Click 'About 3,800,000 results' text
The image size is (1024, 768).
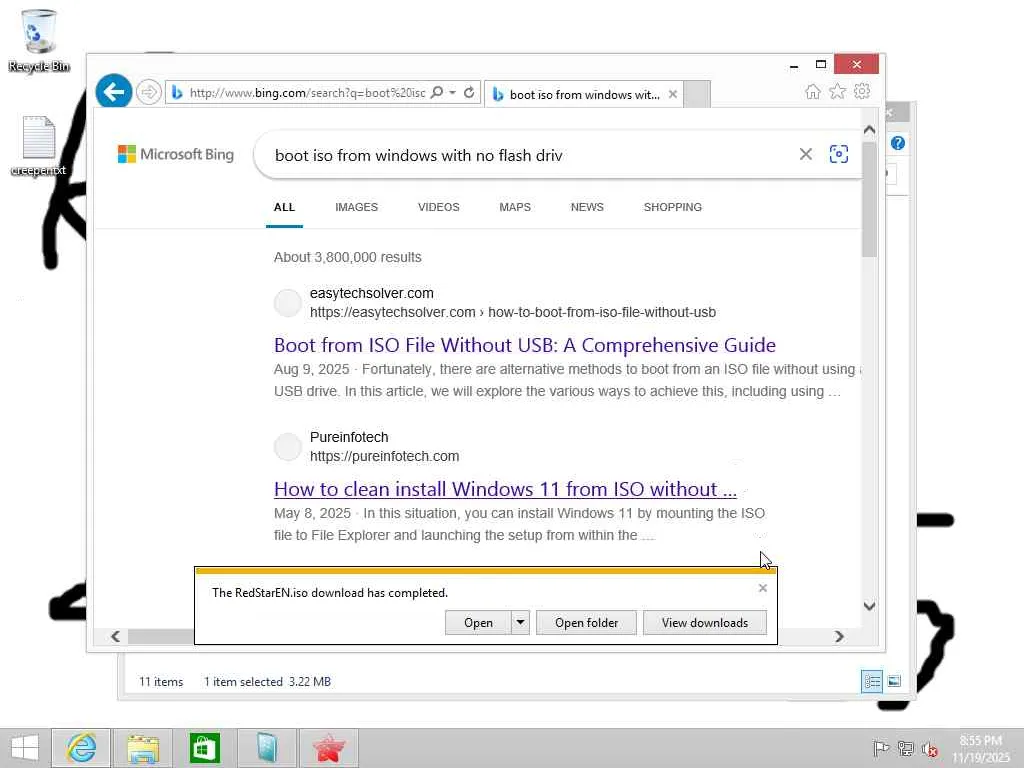pos(347,257)
